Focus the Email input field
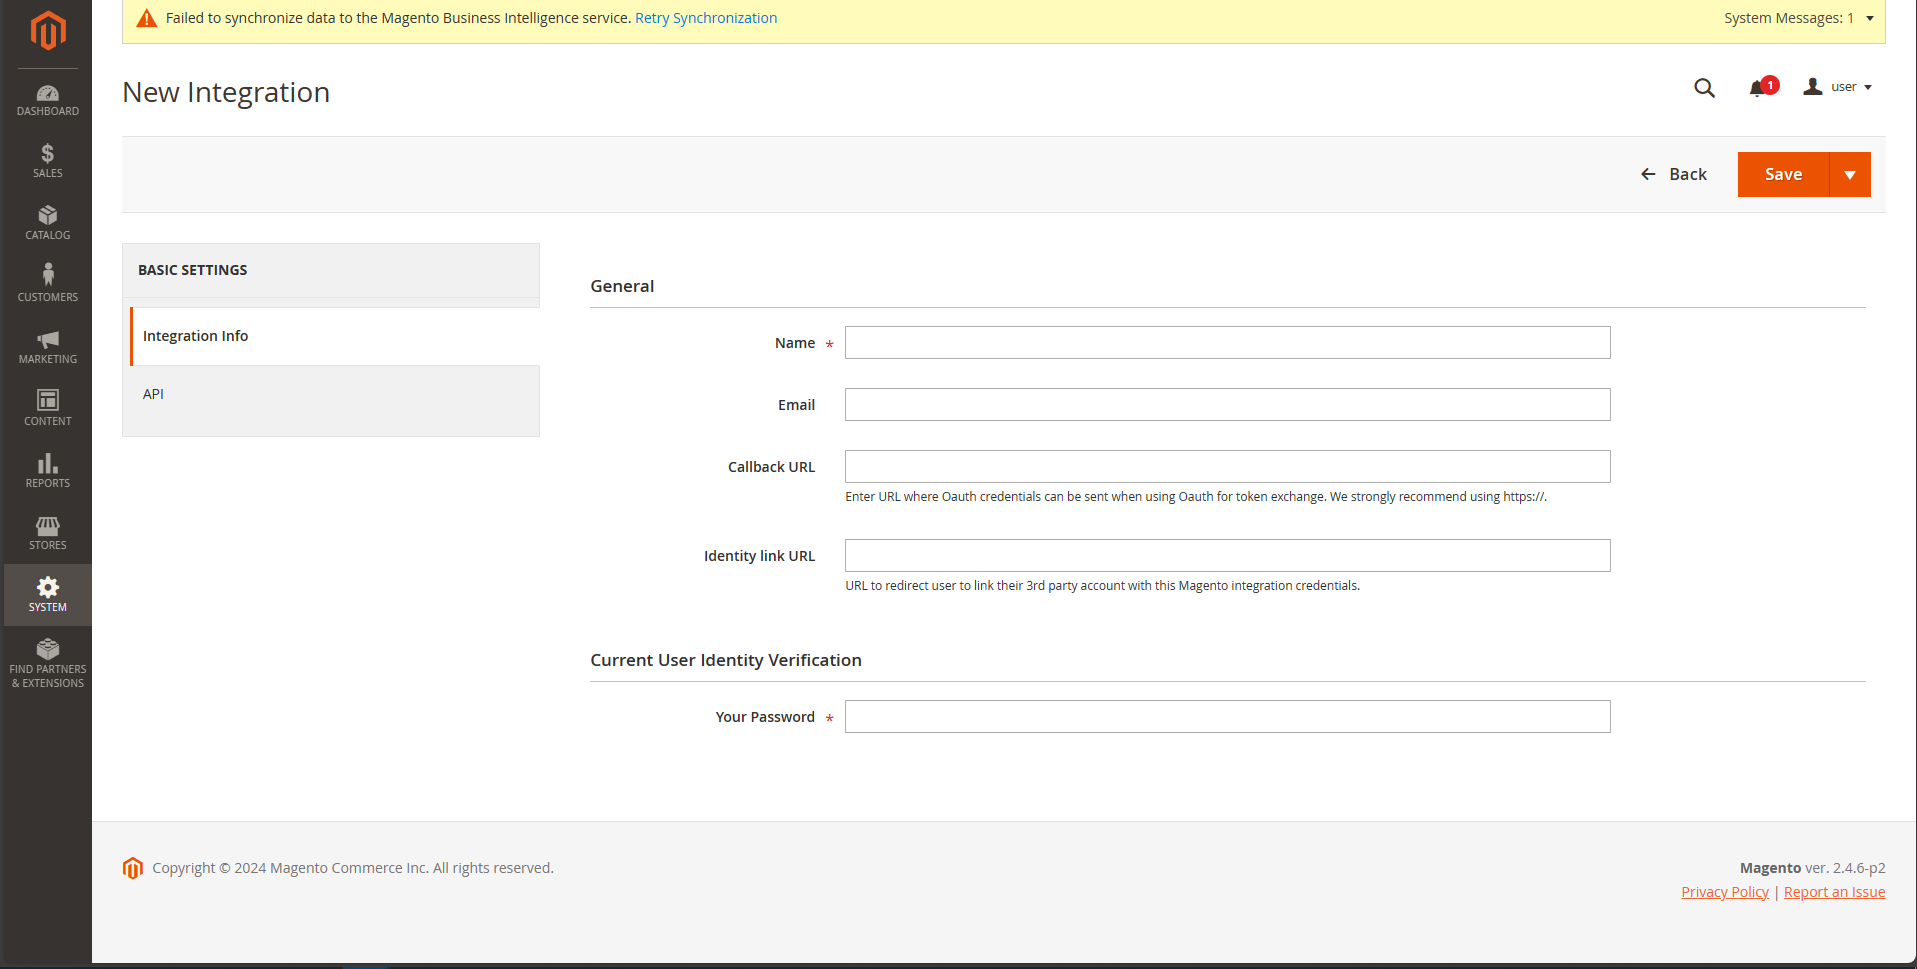1917x969 pixels. pos(1227,405)
